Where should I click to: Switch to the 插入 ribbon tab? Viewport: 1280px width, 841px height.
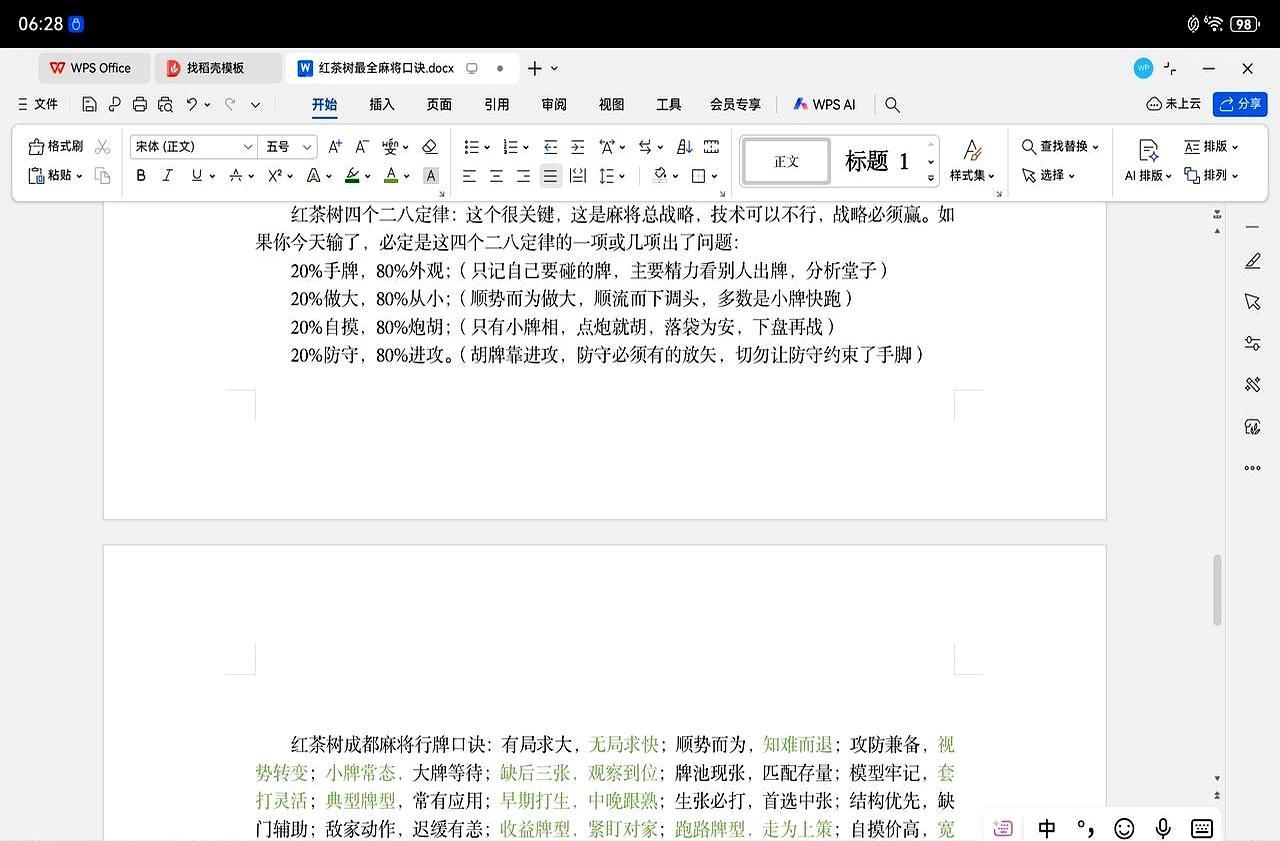pos(381,104)
